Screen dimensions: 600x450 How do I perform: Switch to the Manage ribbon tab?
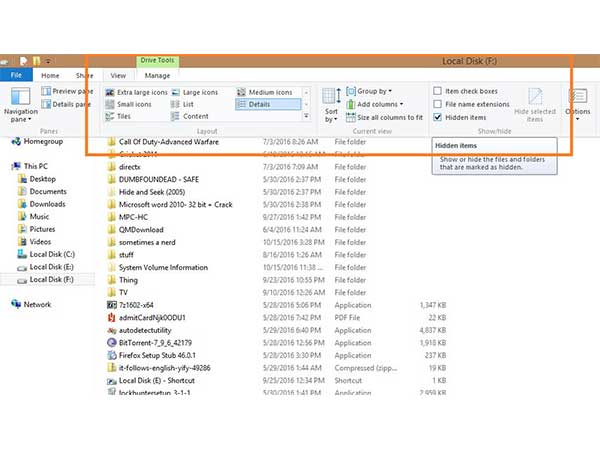click(157, 75)
